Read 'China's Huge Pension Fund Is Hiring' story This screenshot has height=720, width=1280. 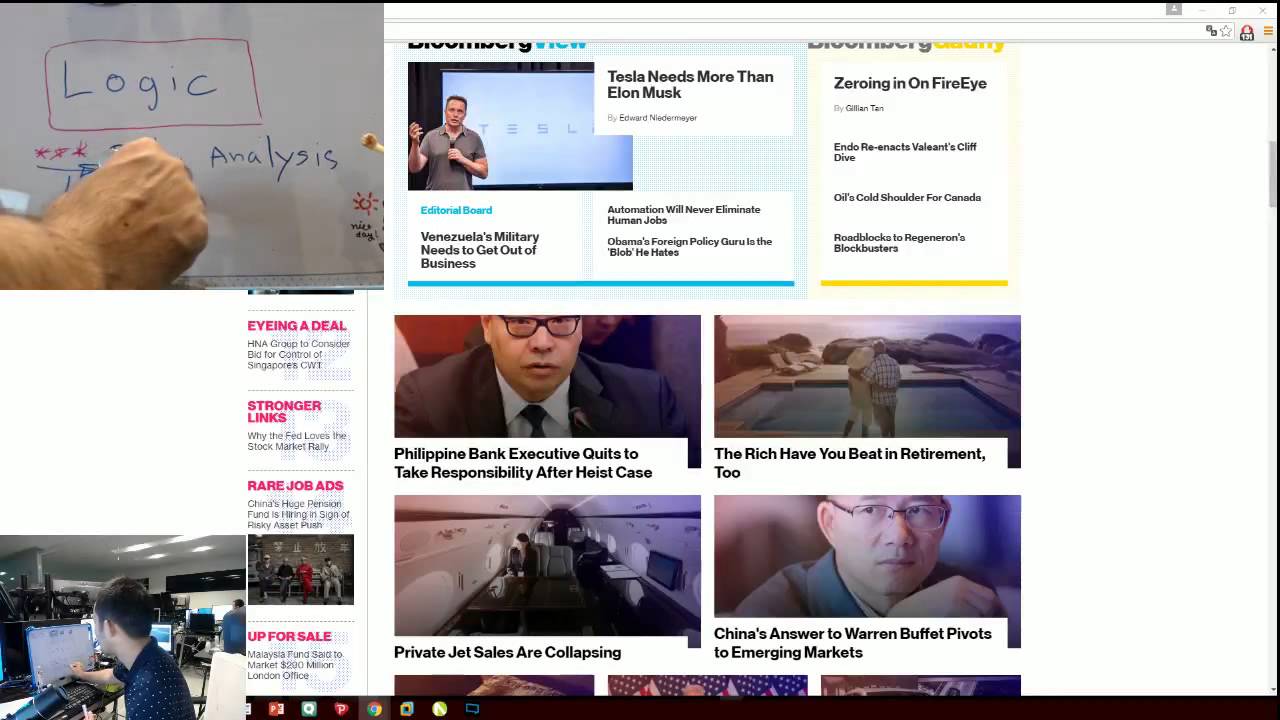click(298, 514)
